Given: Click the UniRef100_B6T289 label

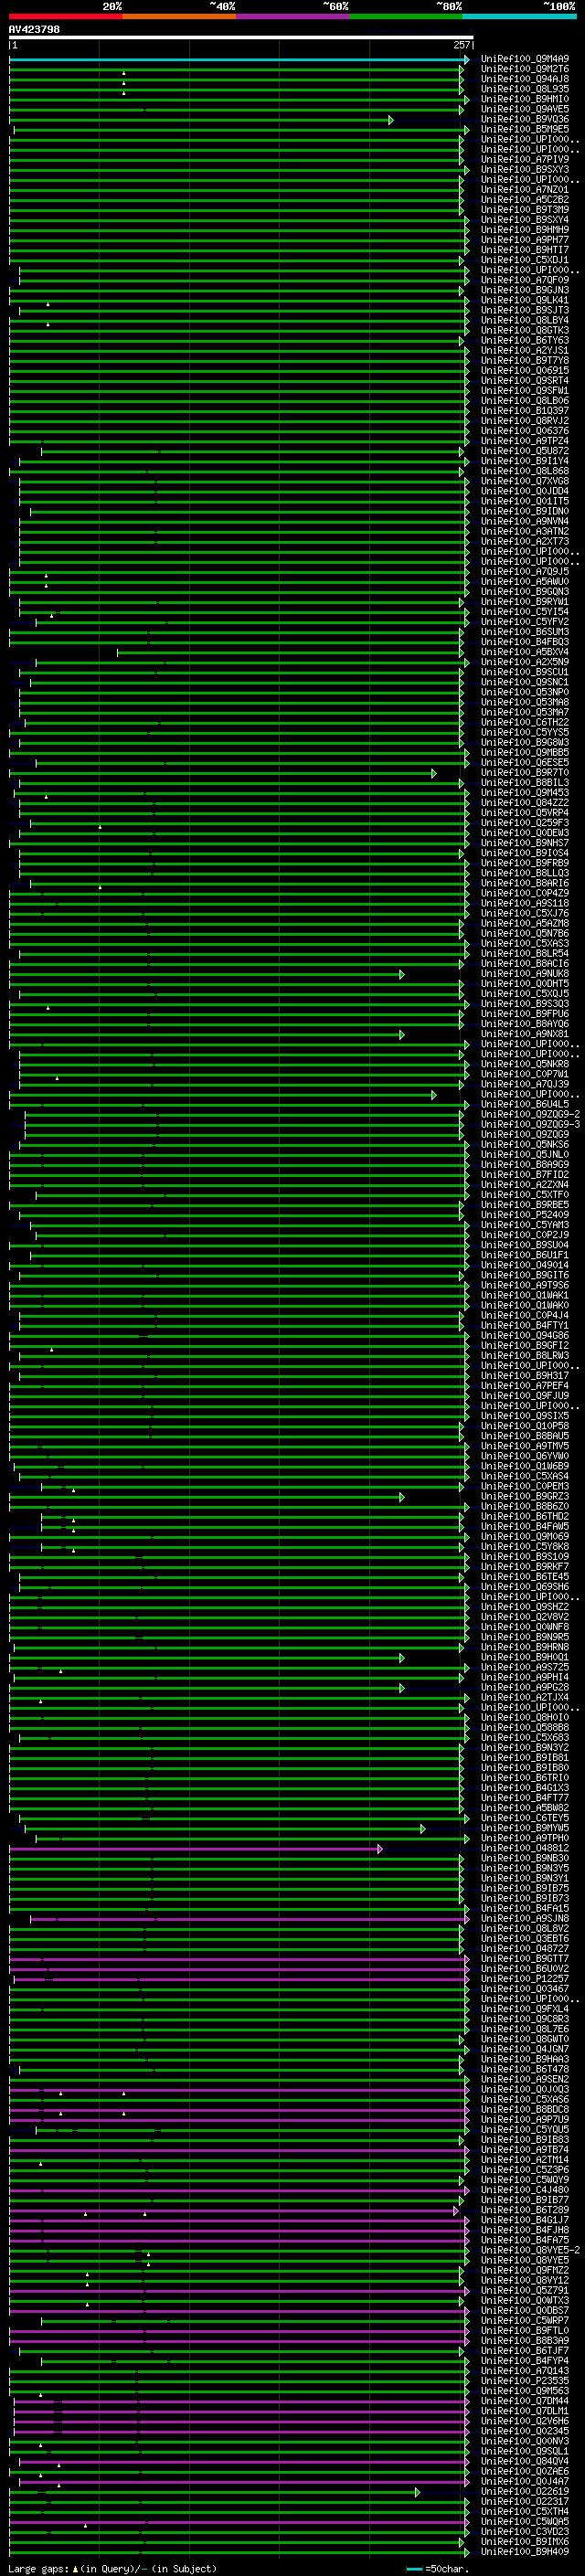Looking at the screenshot, I should tap(525, 2209).
